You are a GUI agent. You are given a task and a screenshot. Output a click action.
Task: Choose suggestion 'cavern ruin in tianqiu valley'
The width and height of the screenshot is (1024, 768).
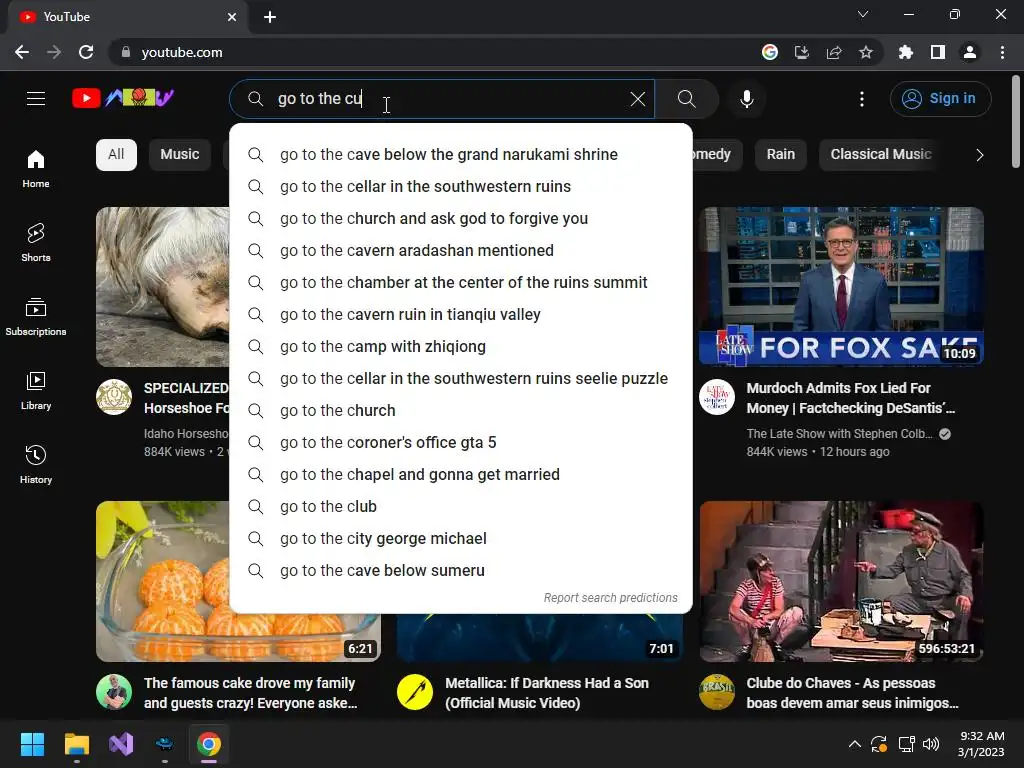[461, 315]
